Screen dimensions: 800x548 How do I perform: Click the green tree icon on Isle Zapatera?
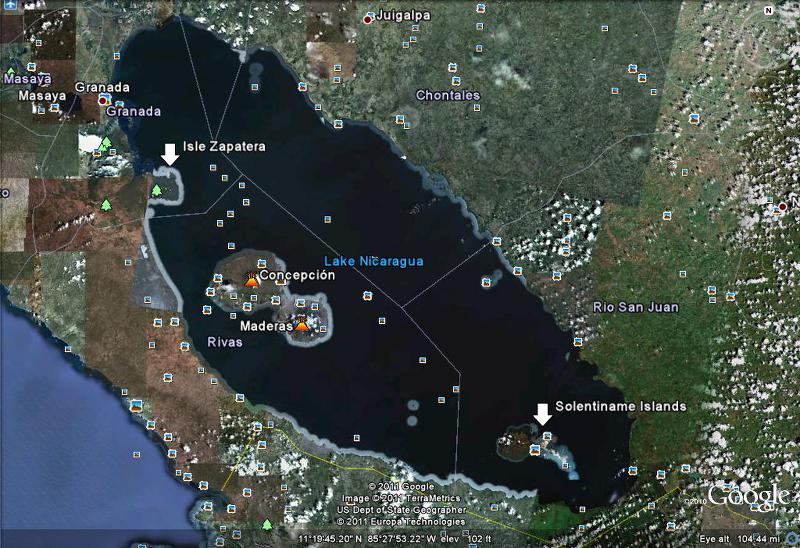pyautogui.click(x=156, y=190)
